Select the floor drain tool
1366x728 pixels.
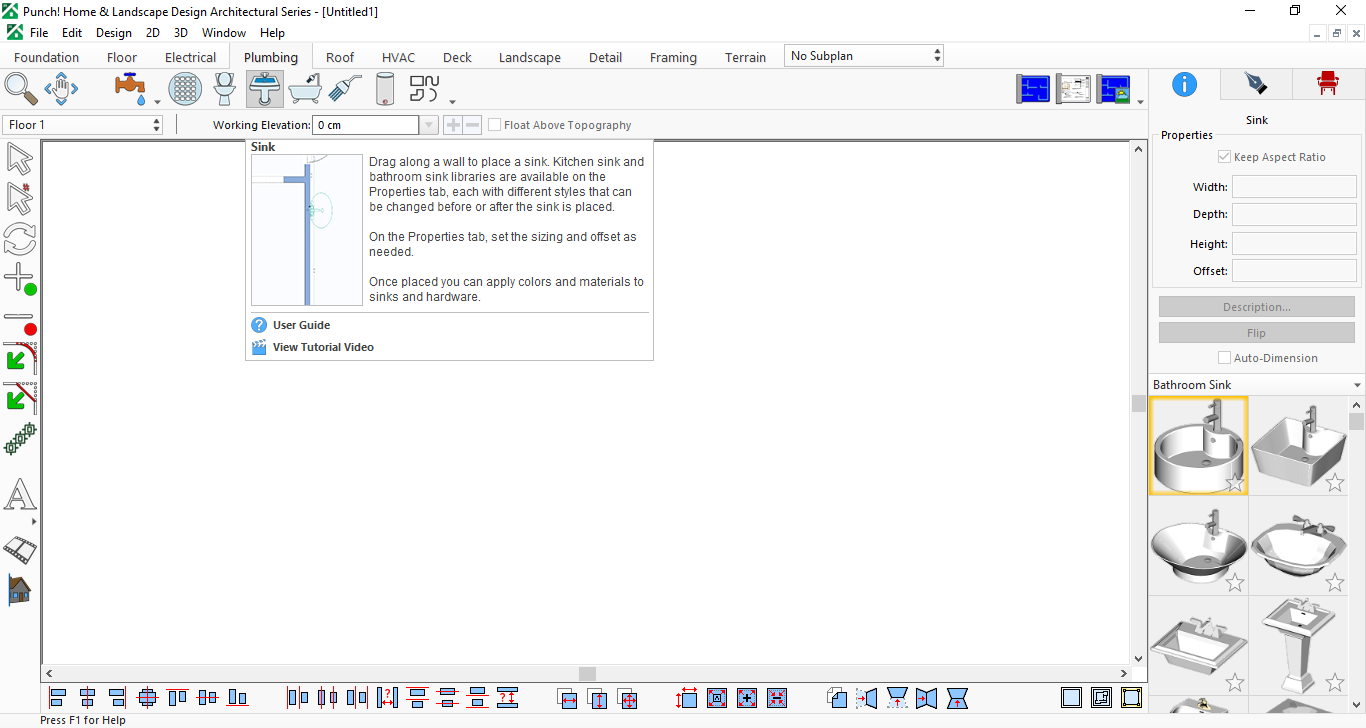pos(185,88)
